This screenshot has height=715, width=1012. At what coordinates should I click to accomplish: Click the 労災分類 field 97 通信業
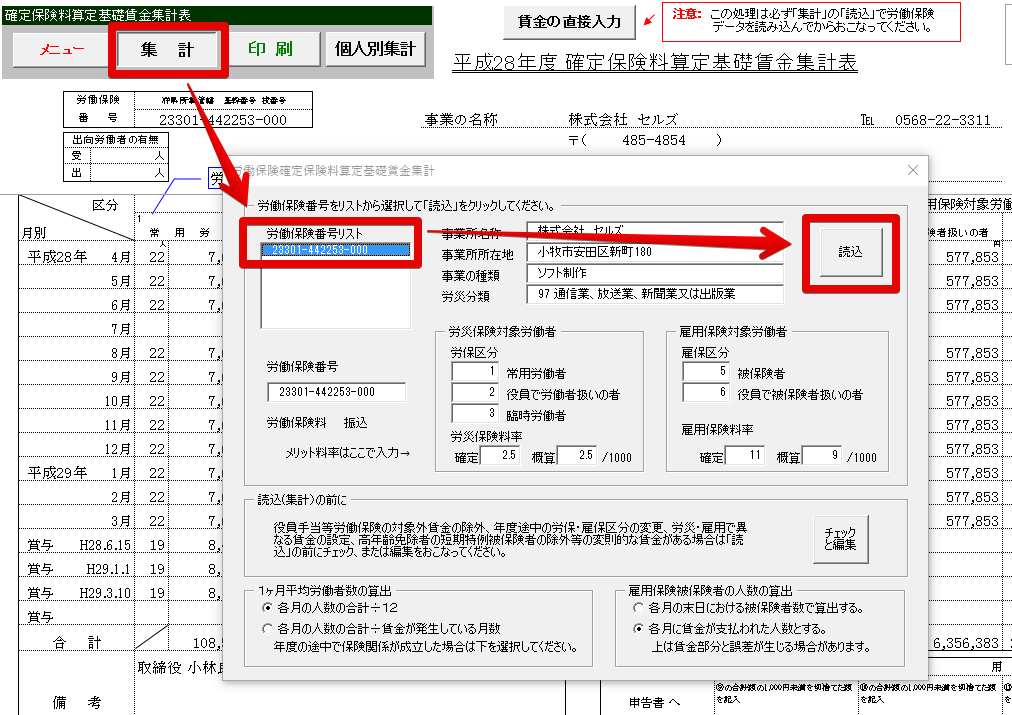pos(655,294)
